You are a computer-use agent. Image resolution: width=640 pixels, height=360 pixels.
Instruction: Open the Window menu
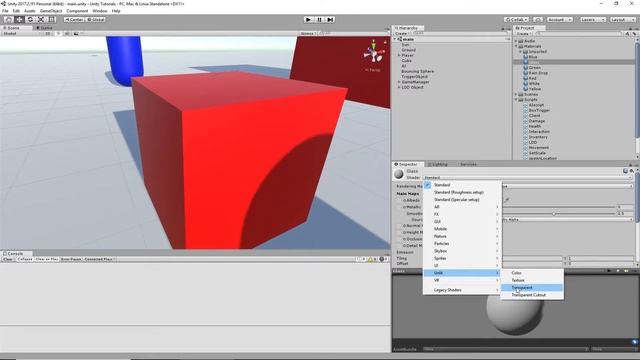pos(100,11)
